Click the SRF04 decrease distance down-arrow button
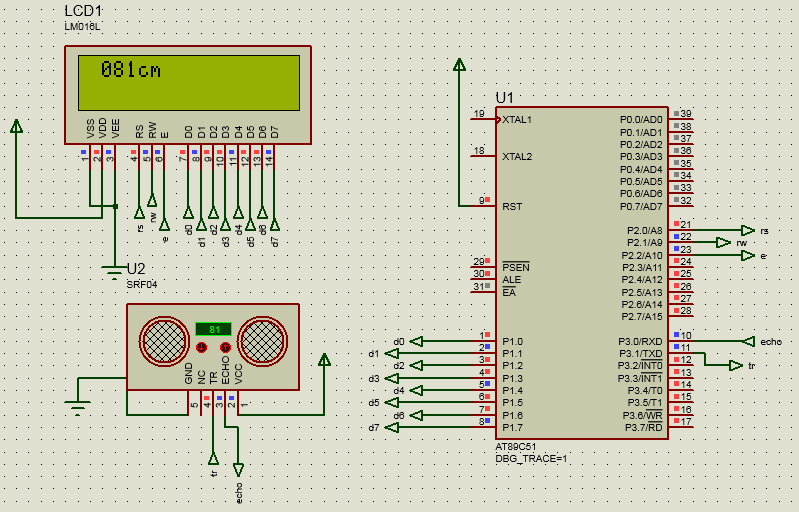Viewport: 799px width, 512px height. pyautogui.click(x=202, y=348)
